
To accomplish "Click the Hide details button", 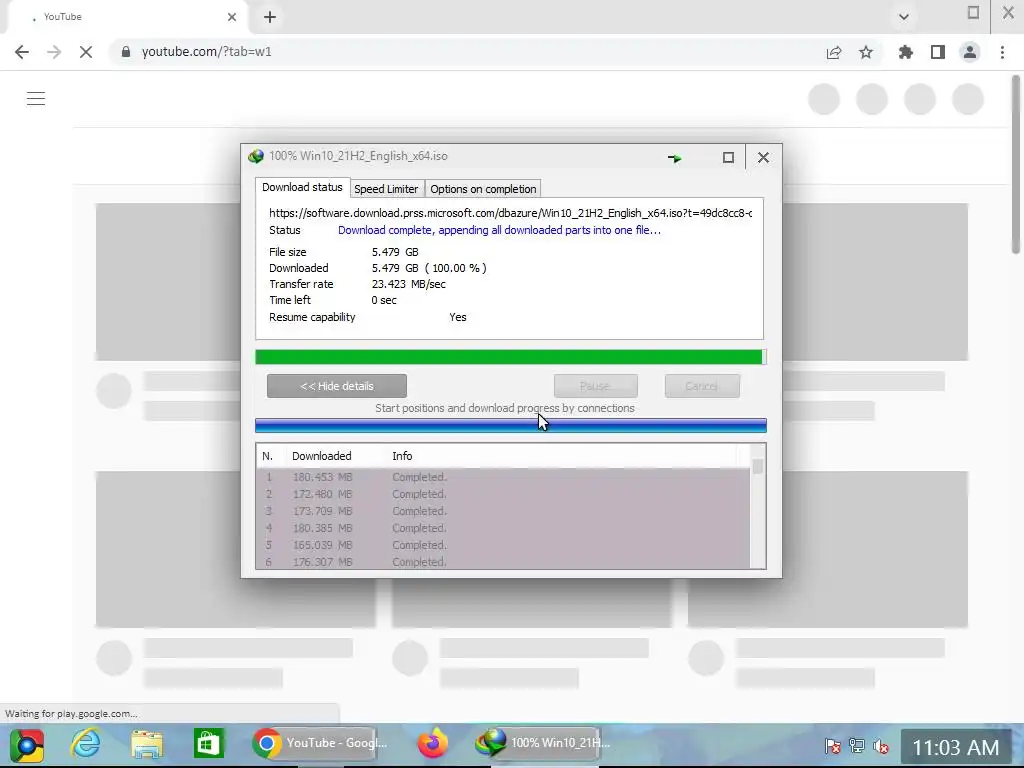I will tap(336, 386).
